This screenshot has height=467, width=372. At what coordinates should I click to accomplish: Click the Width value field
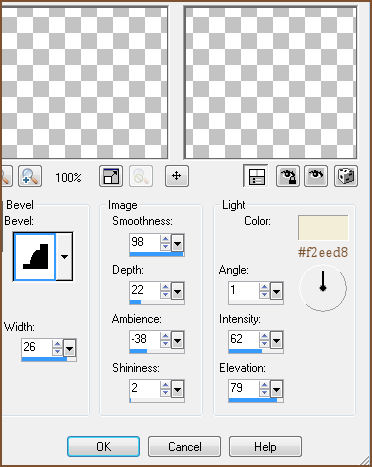(37, 347)
